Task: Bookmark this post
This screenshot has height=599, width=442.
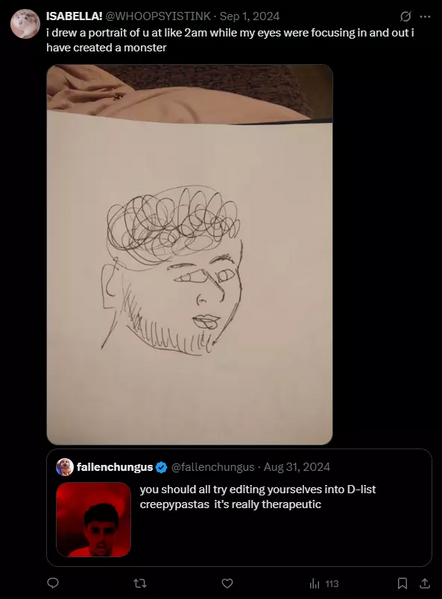Action: point(402,583)
